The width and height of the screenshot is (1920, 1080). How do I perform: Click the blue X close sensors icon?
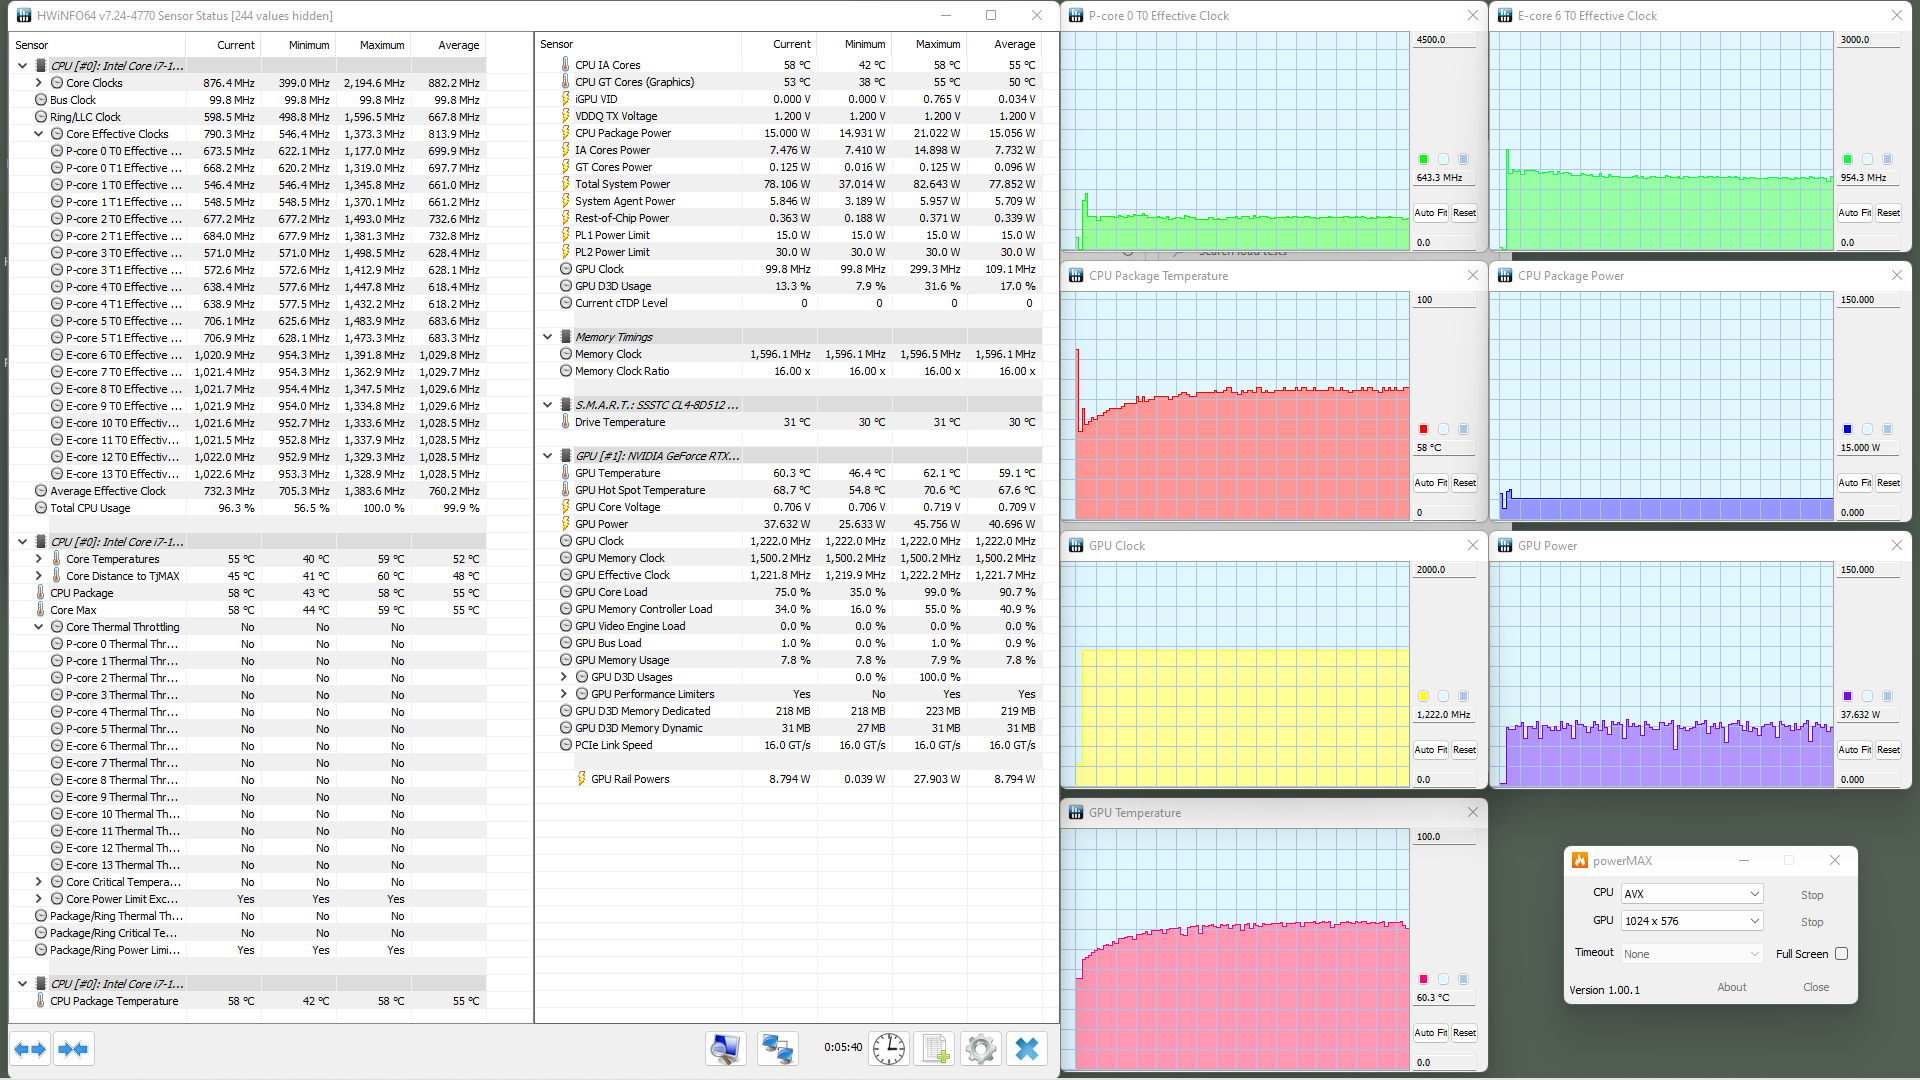point(1026,1049)
